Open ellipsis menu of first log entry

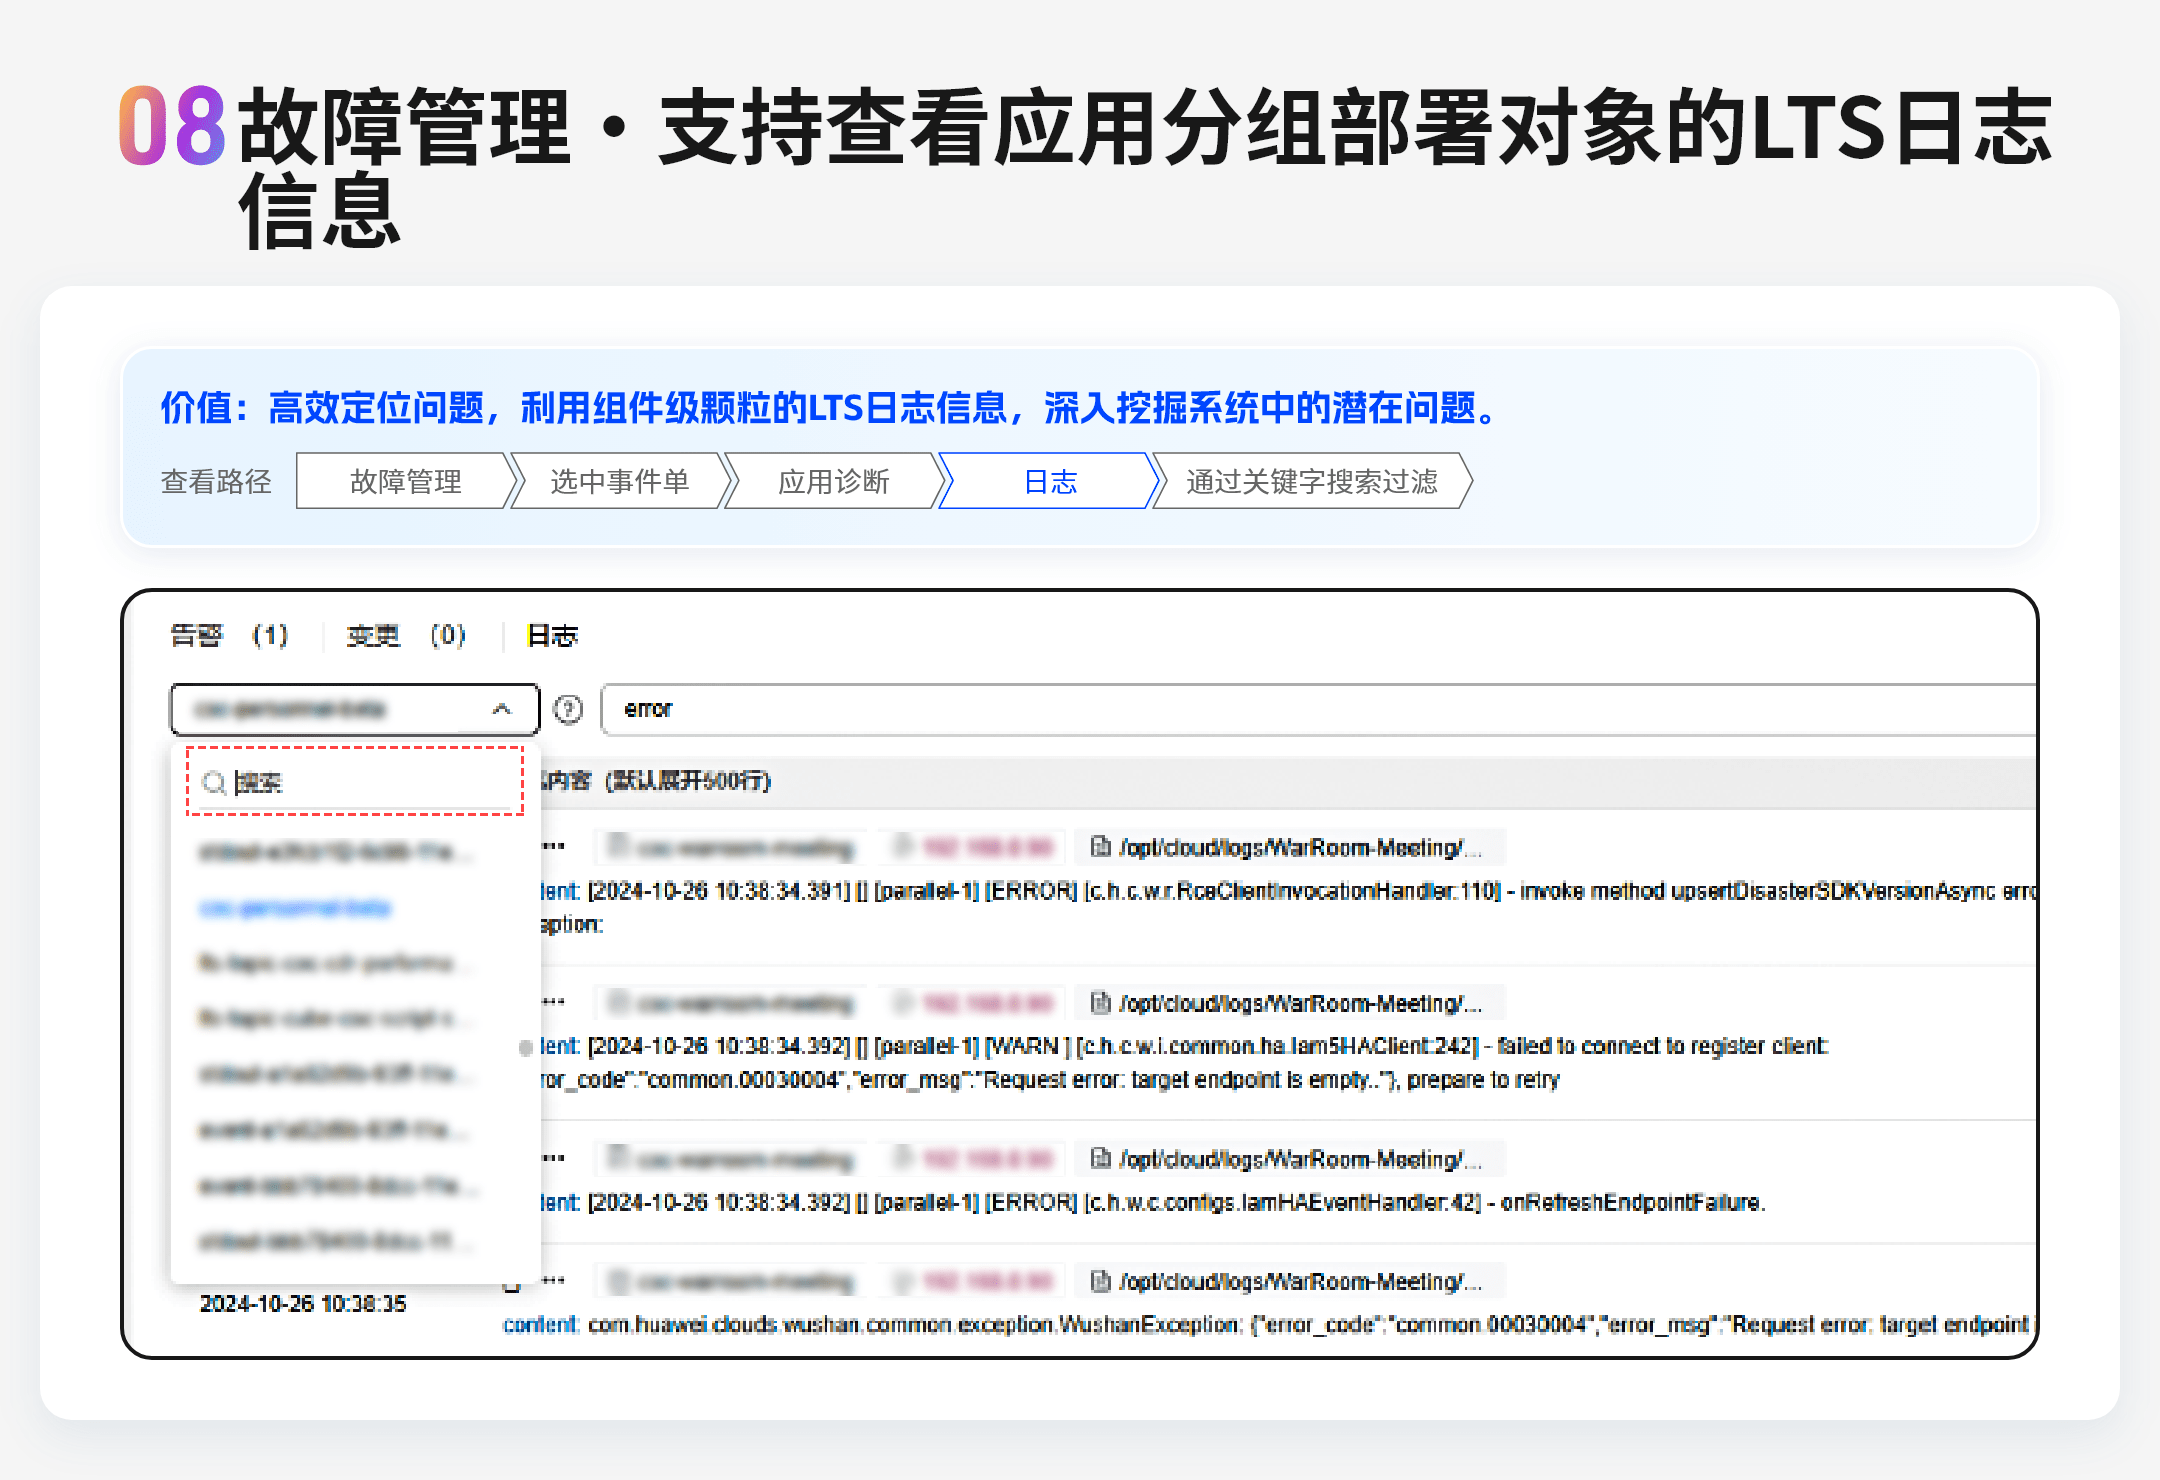coord(554,846)
